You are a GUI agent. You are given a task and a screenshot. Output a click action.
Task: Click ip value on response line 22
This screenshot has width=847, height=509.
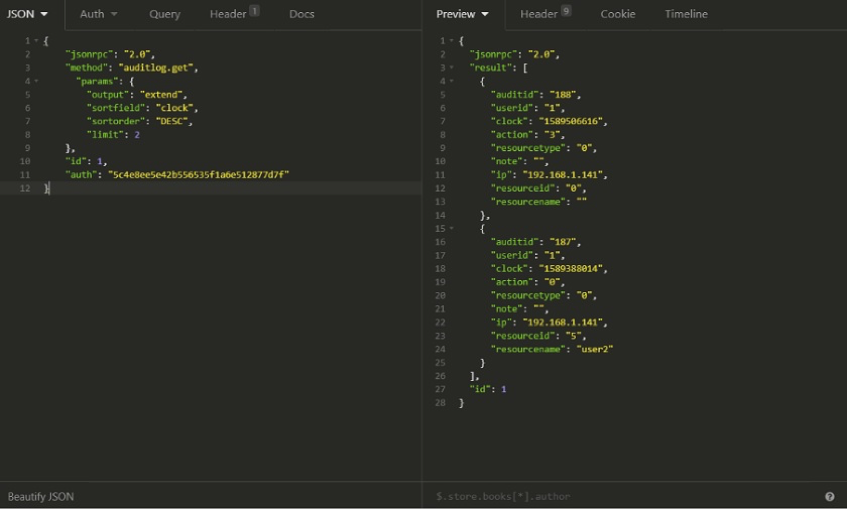coord(563,322)
